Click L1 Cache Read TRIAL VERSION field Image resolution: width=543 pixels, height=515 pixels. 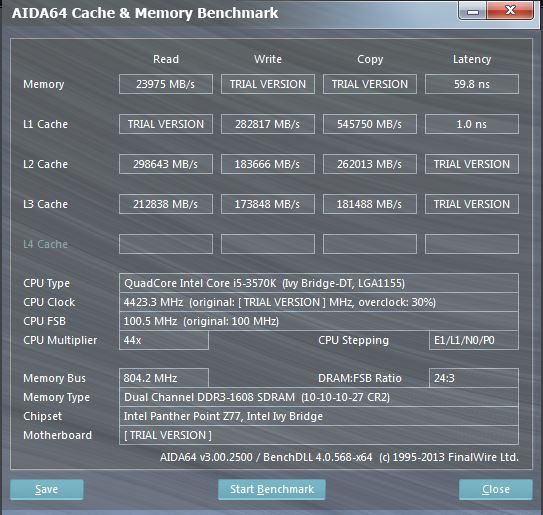(166, 124)
